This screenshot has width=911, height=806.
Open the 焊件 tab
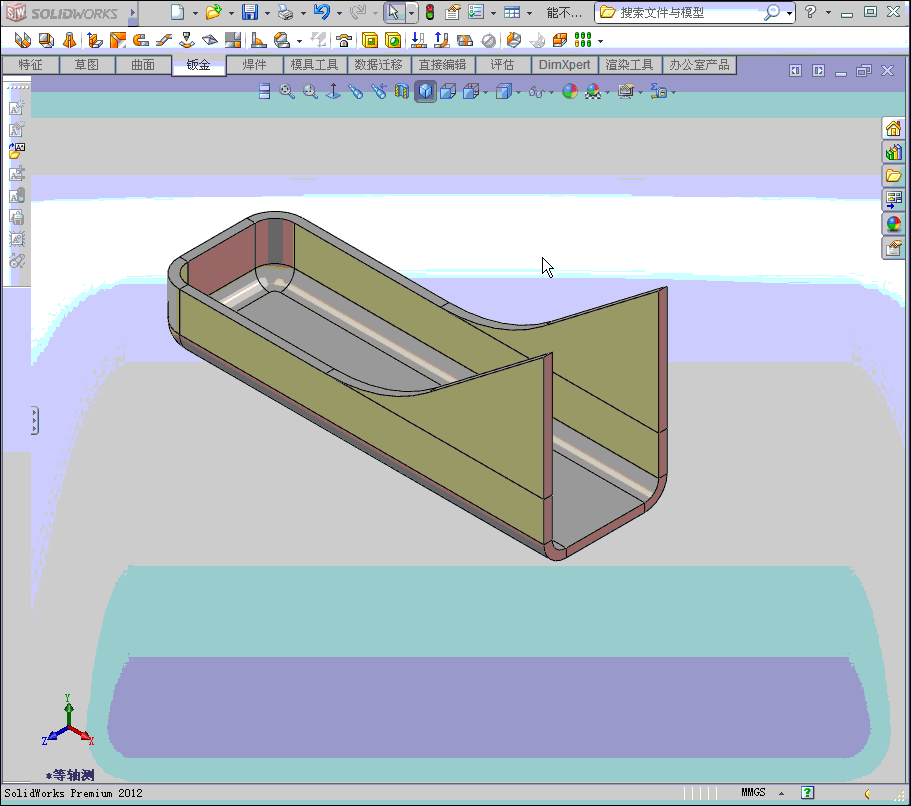(254, 65)
